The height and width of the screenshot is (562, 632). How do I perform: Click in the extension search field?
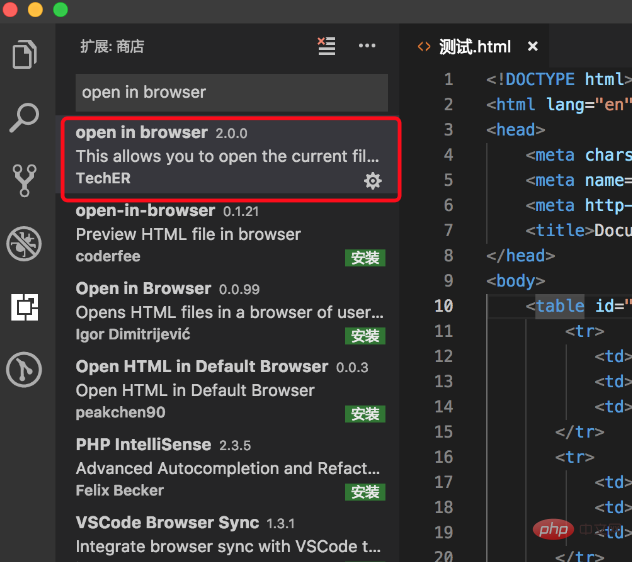[231, 92]
